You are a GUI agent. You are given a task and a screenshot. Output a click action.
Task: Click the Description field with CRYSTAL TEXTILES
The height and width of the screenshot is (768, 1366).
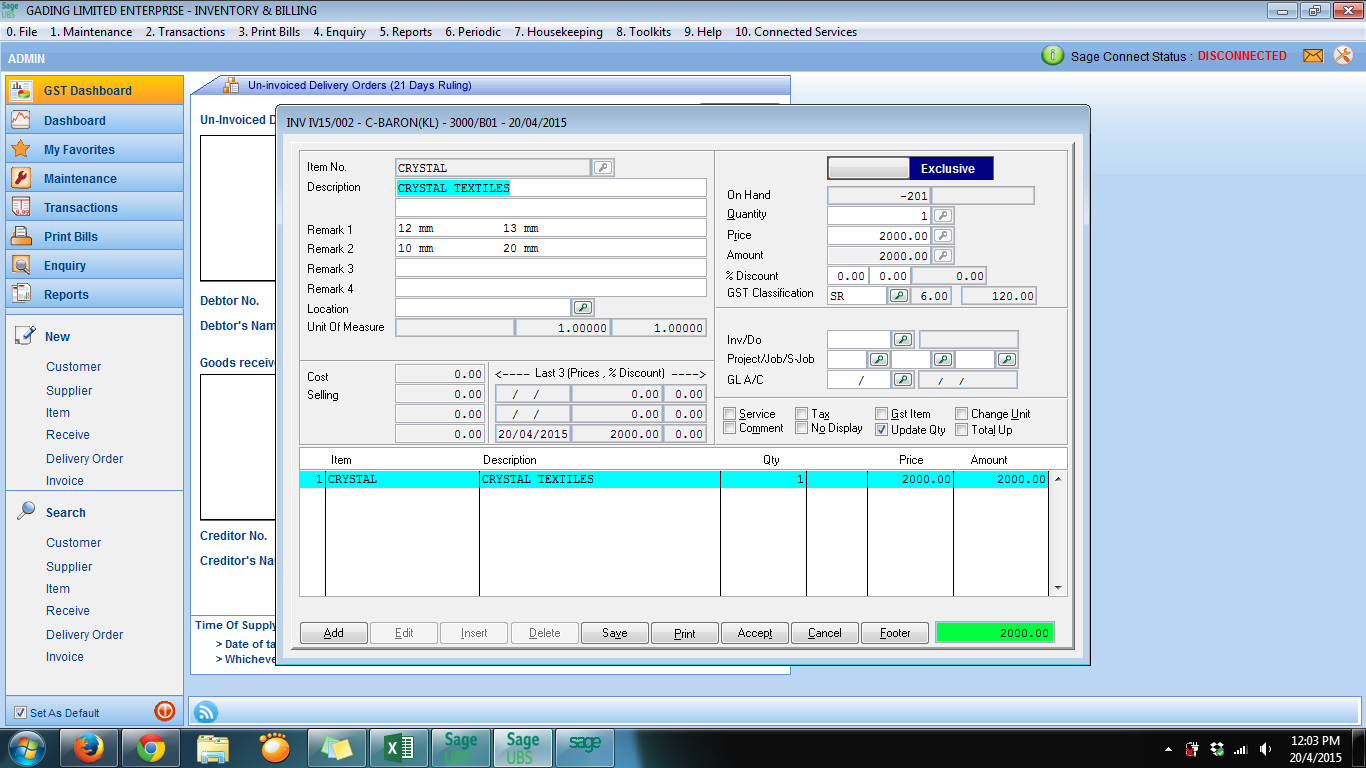coord(551,188)
